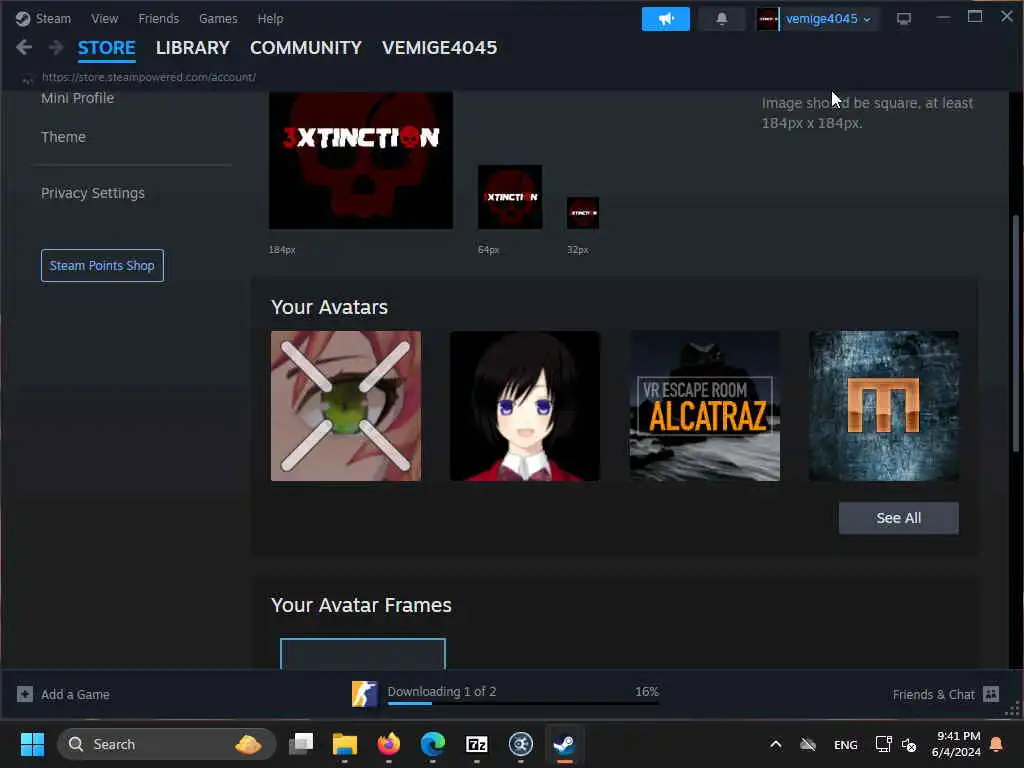This screenshot has height=768, width=1024.
Task: Open the View menu
Action: pos(104,18)
